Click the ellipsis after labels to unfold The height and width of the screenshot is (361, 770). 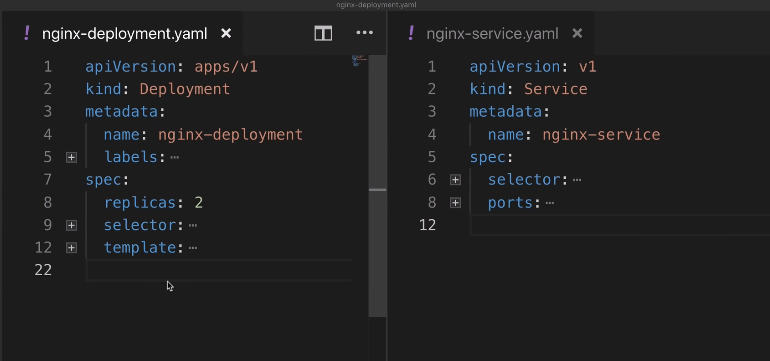(174, 157)
